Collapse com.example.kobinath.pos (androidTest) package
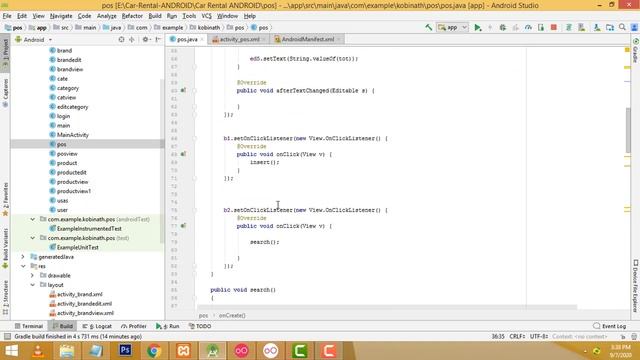Image resolution: width=640 pixels, height=360 pixels. (33, 219)
